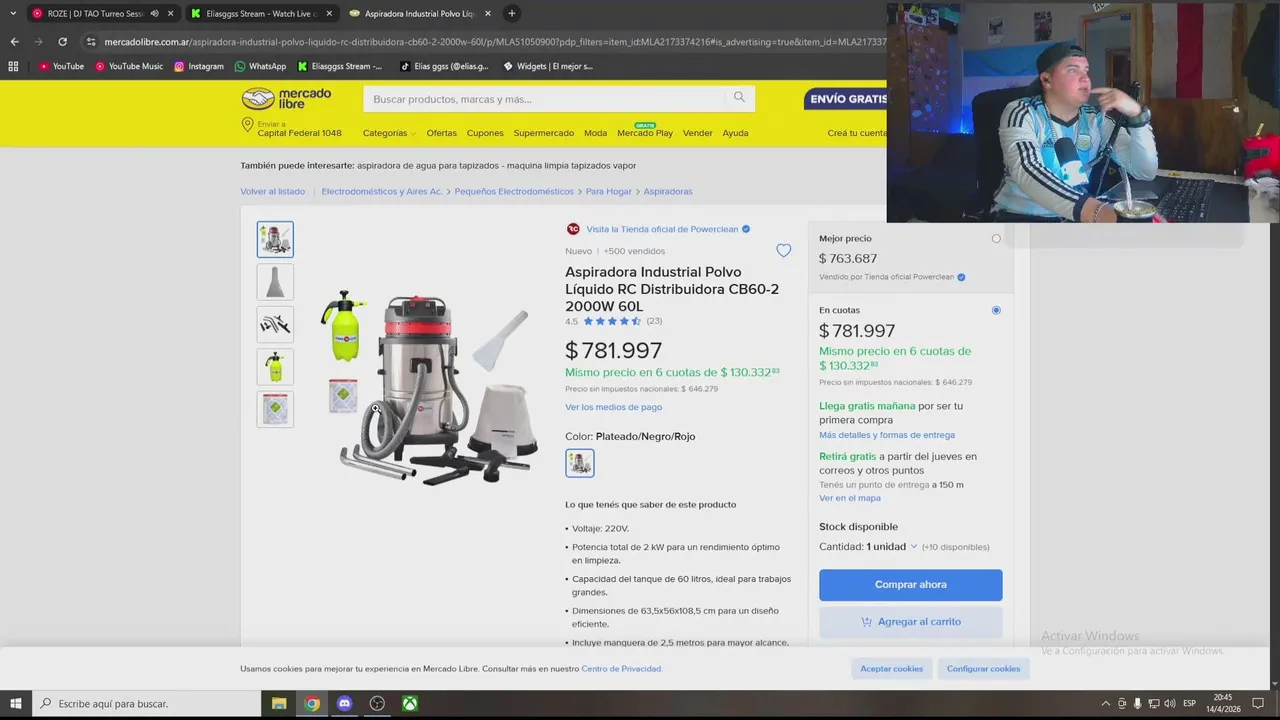Click Creá tu cuenta link
The image size is (1280, 720).
[x=857, y=133]
